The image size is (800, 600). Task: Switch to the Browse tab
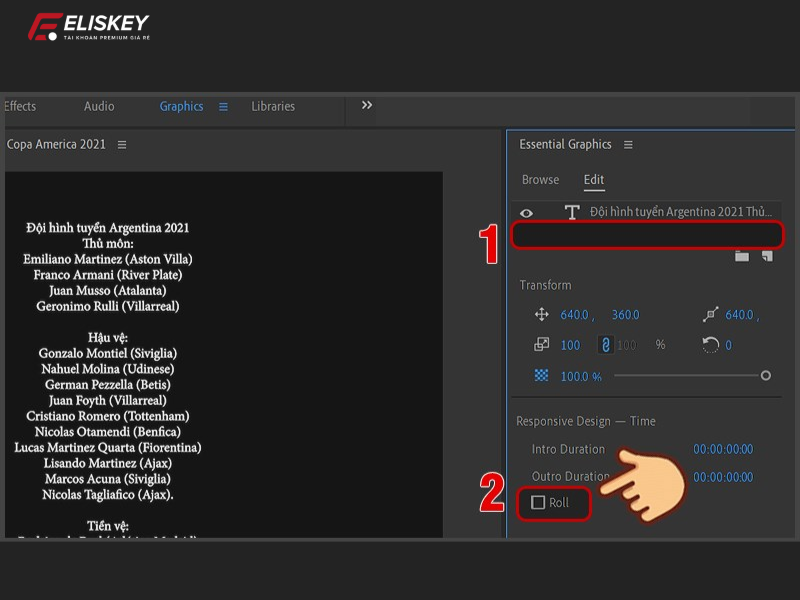[x=540, y=180]
